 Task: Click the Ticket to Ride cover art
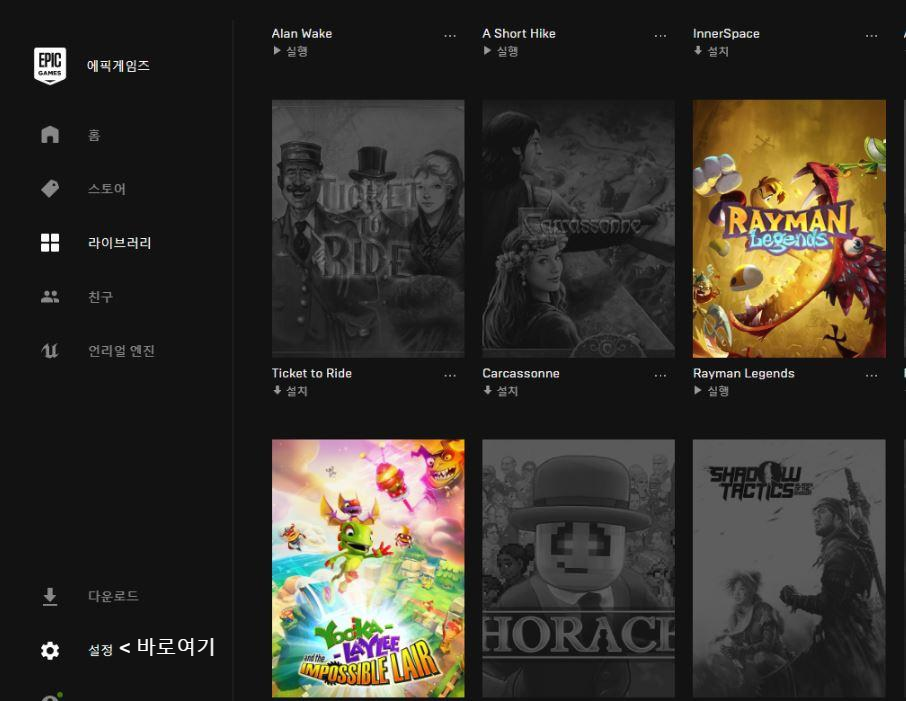click(x=368, y=228)
